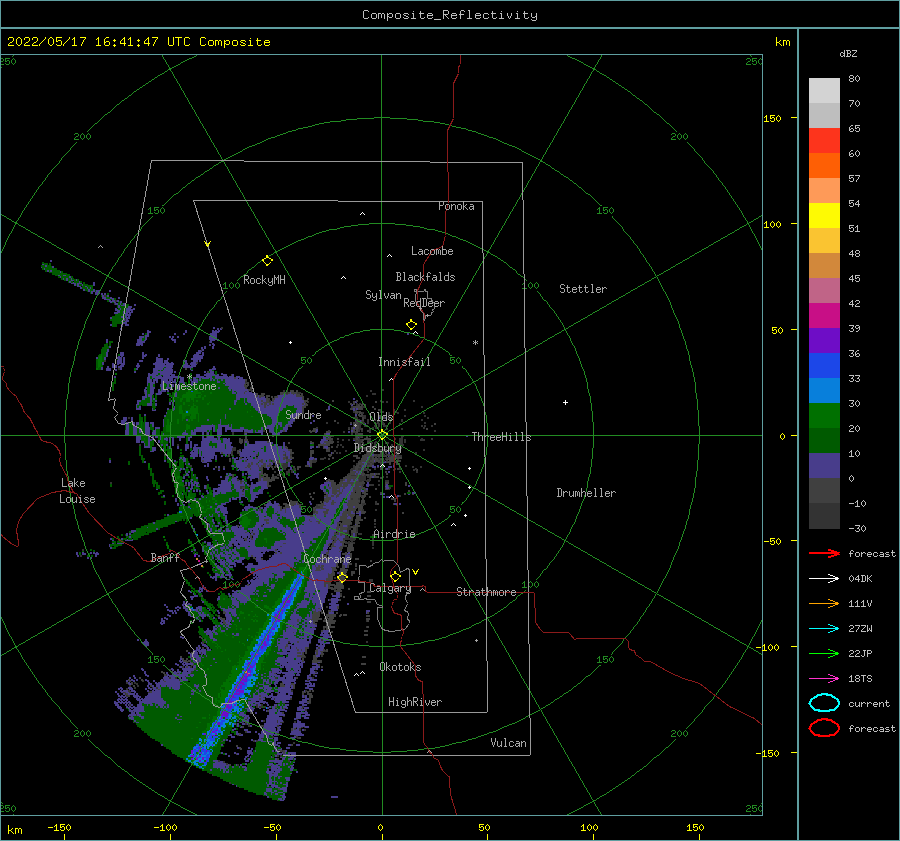Click the green 22JP arrow icon

(824, 653)
